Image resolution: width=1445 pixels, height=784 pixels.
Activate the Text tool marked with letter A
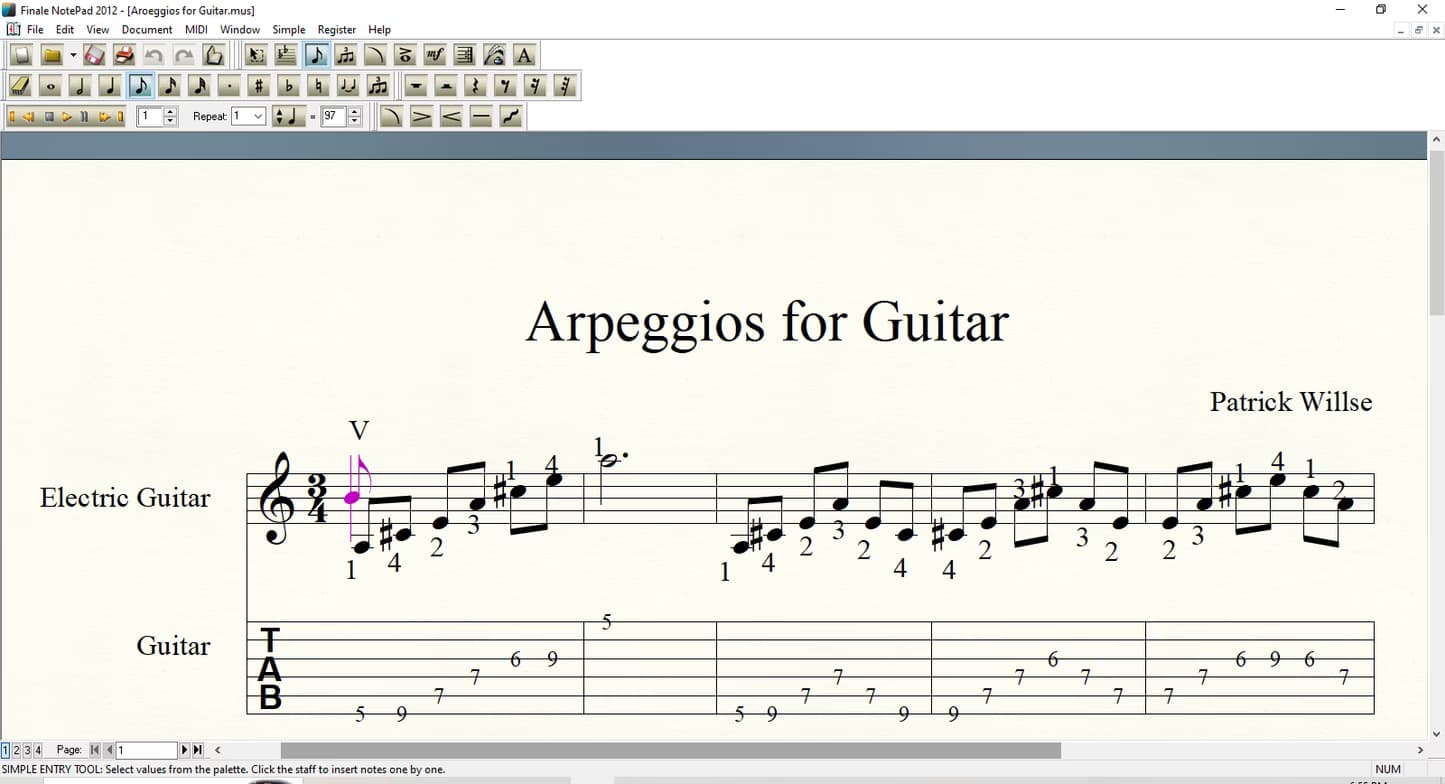pos(524,55)
